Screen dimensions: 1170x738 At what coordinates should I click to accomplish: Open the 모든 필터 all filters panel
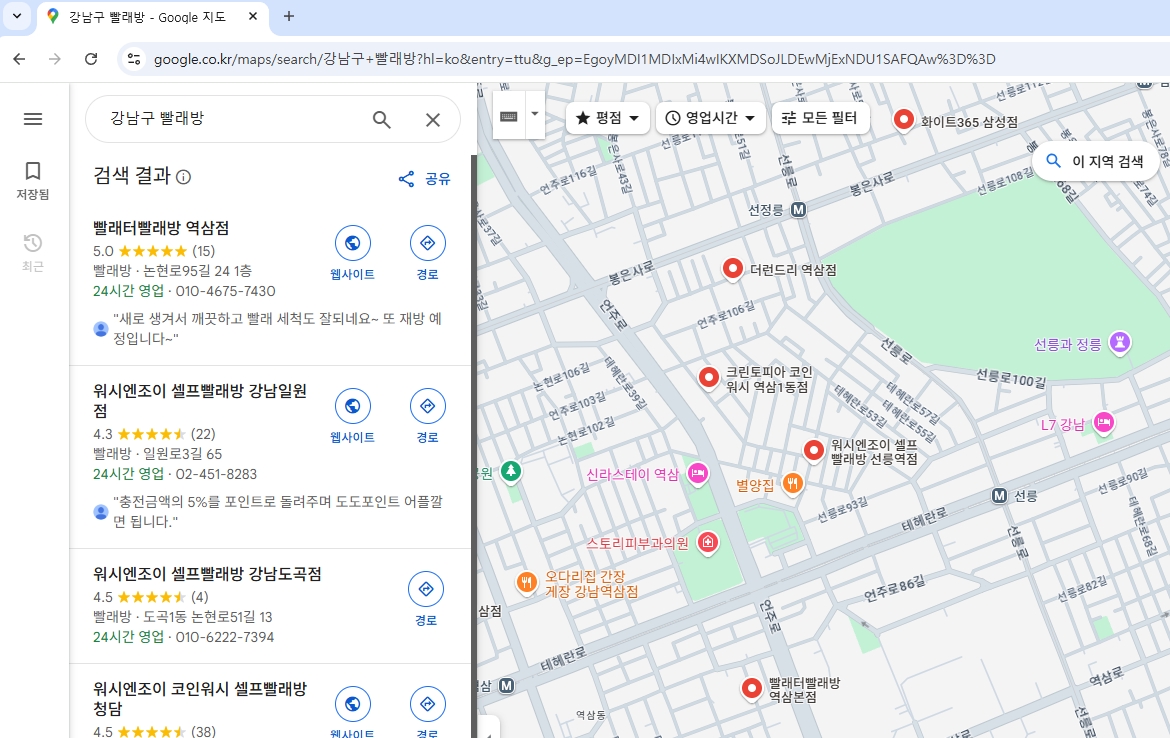(820, 118)
